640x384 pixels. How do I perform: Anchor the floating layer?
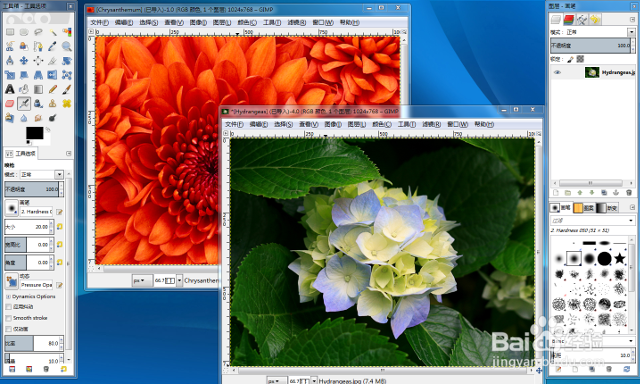(616, 193)
